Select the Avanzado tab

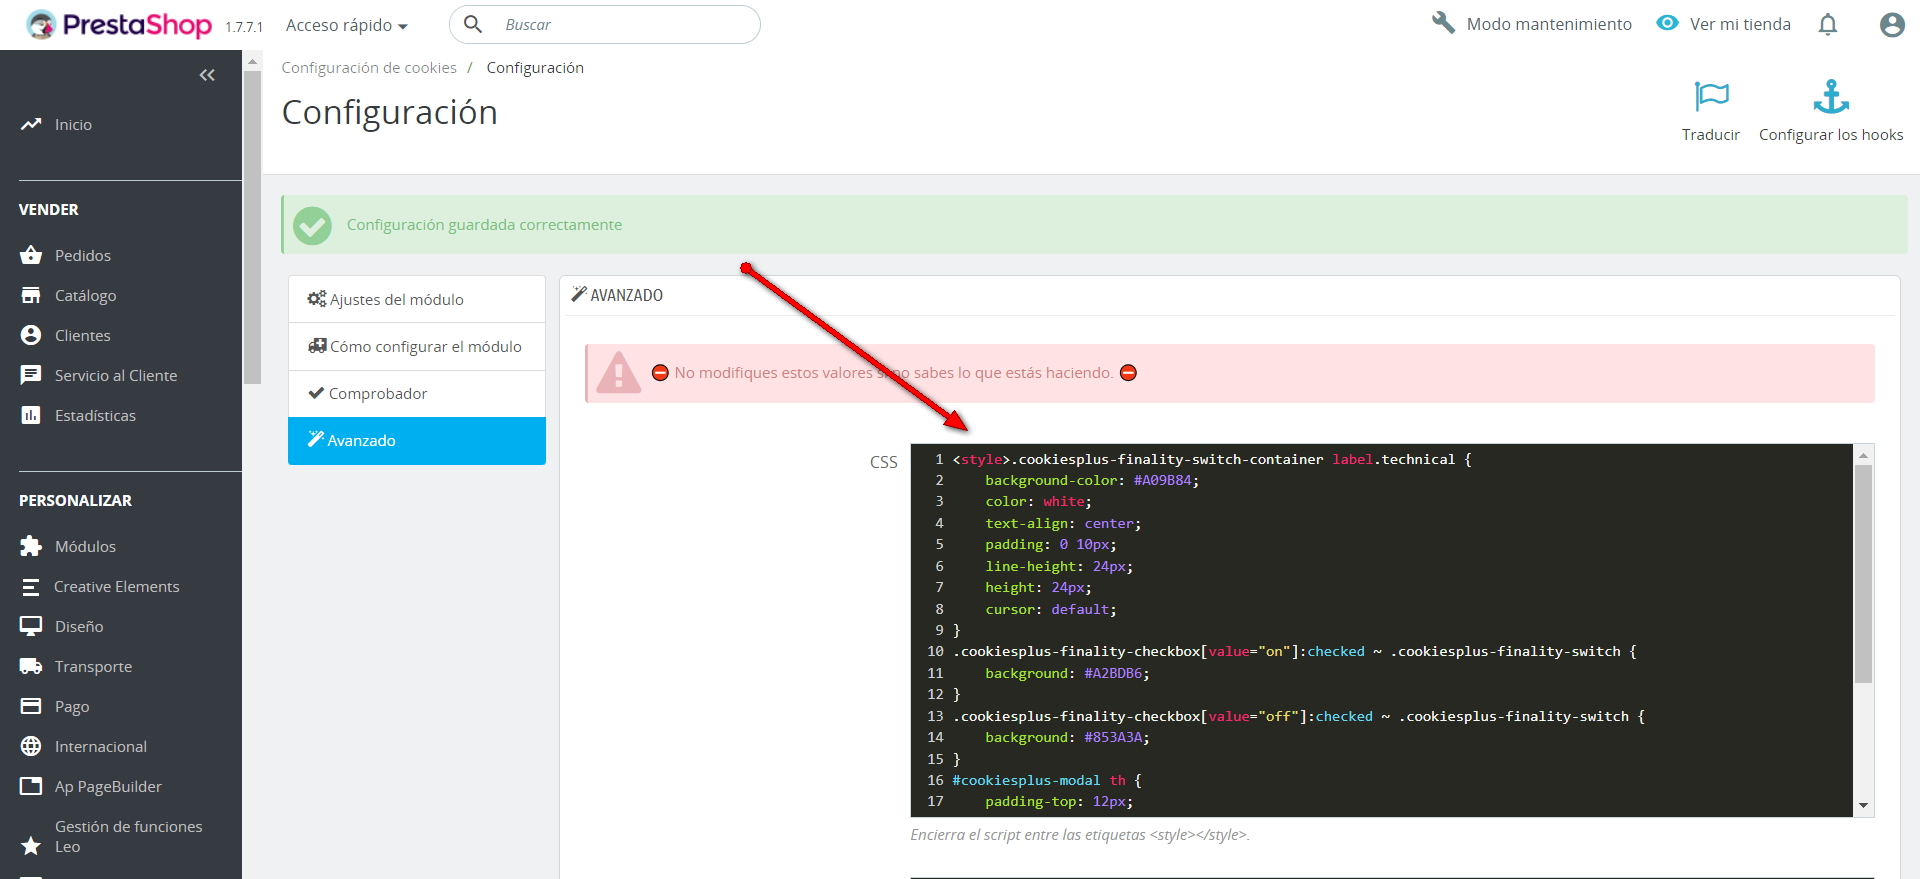coord(417,440)
